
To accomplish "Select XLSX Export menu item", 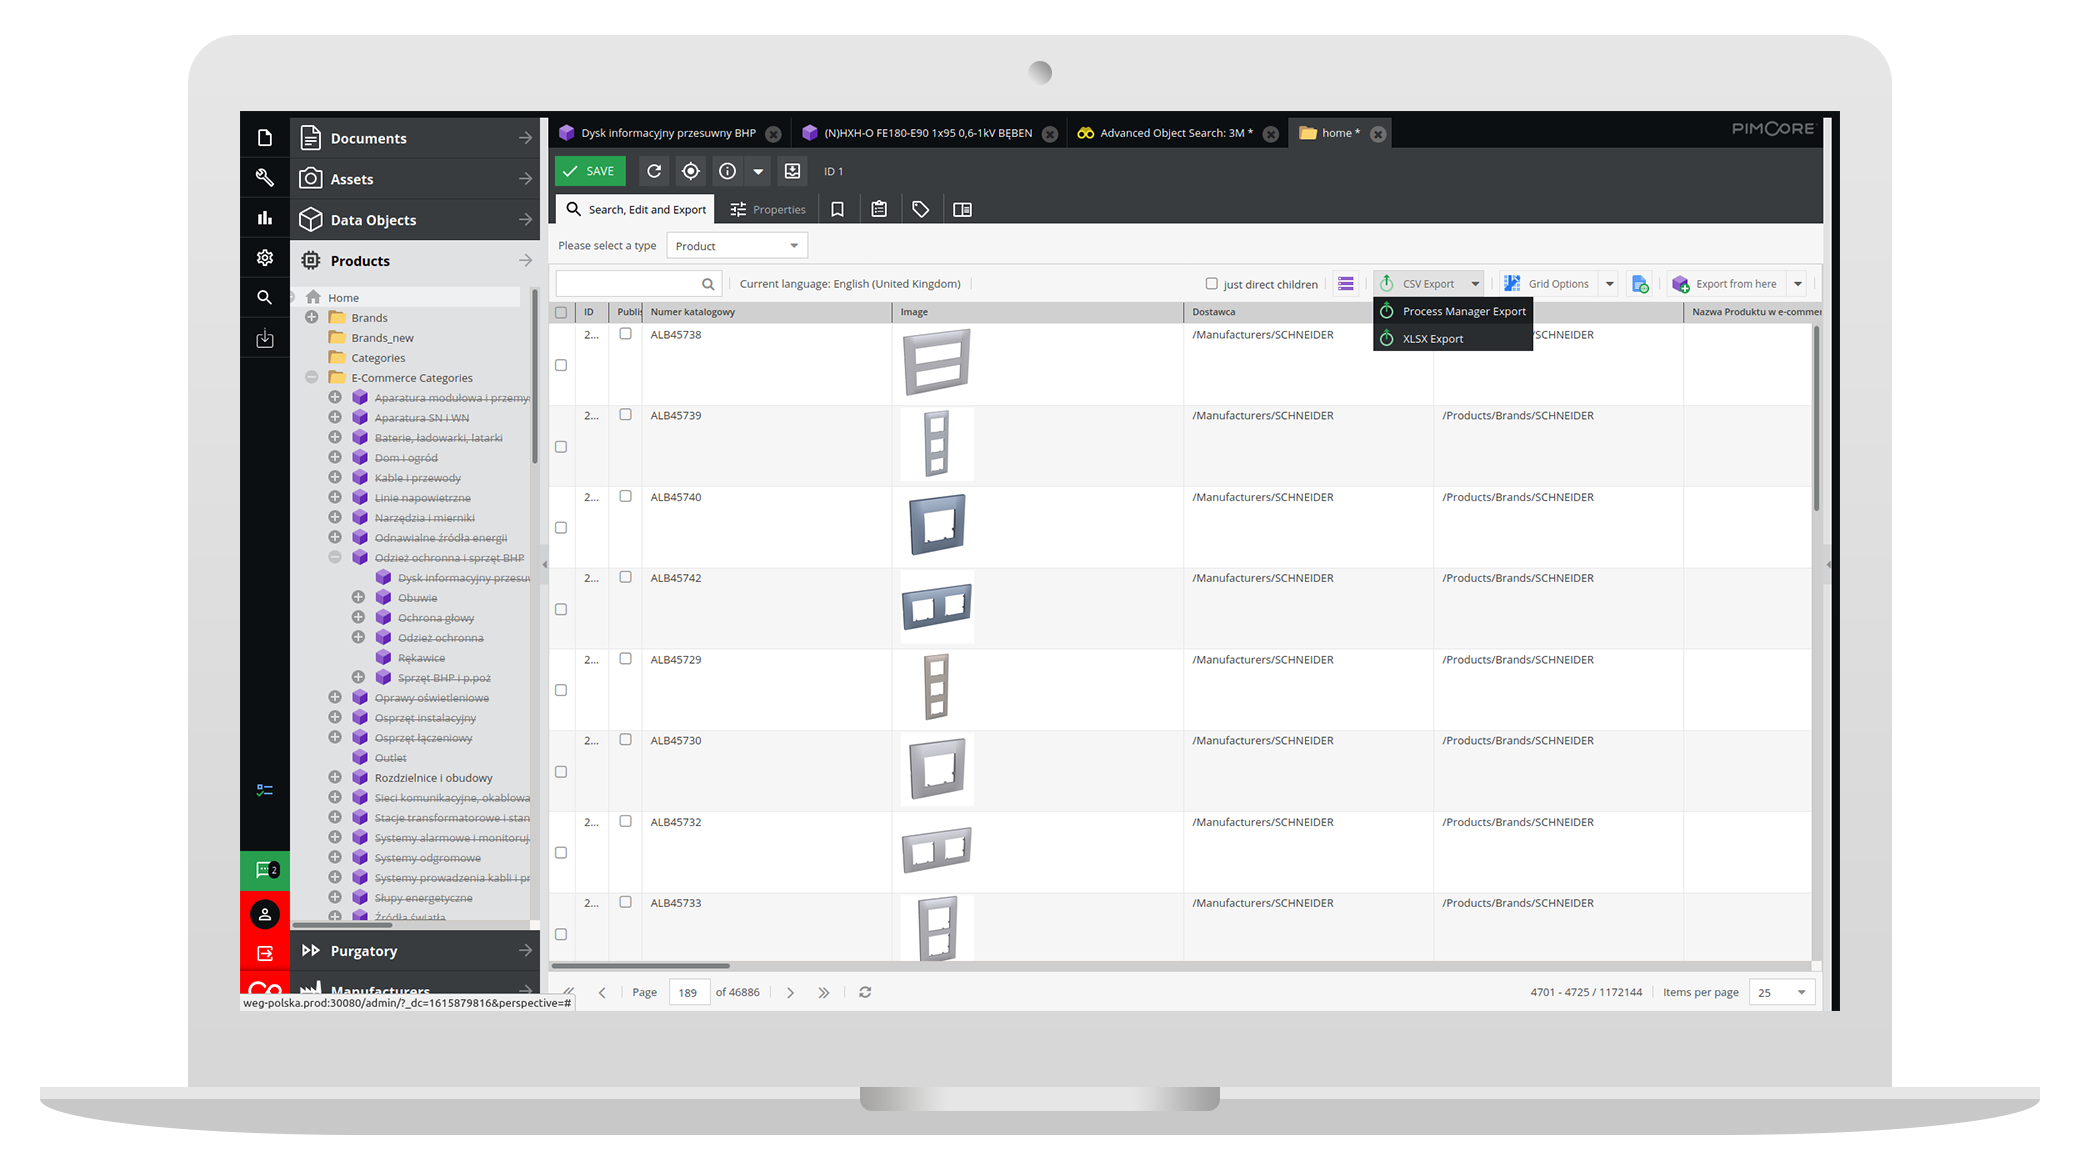I will coord(1453,338).
